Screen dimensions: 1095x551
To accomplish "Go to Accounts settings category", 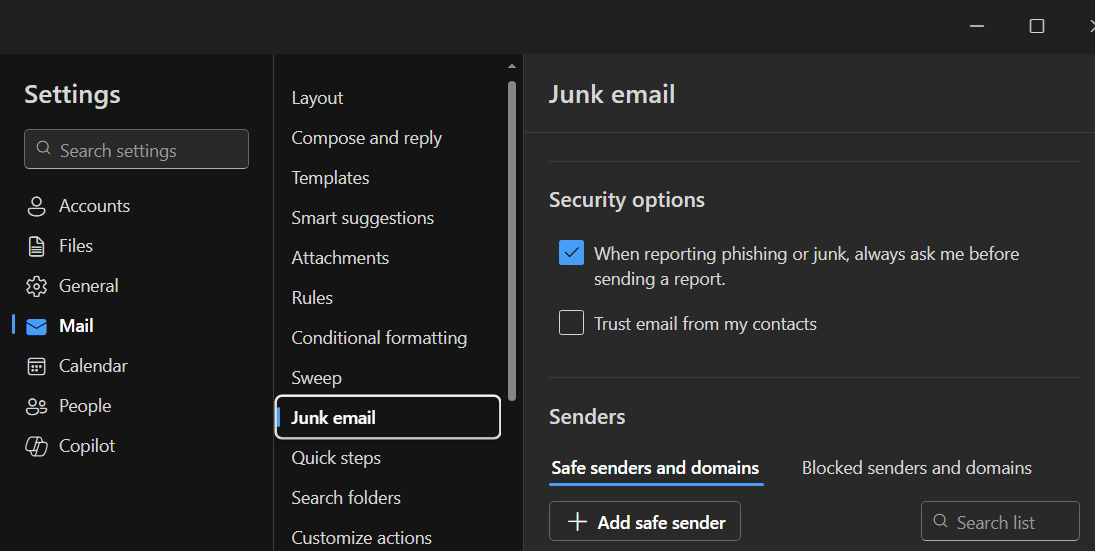I will coord(94,206).
